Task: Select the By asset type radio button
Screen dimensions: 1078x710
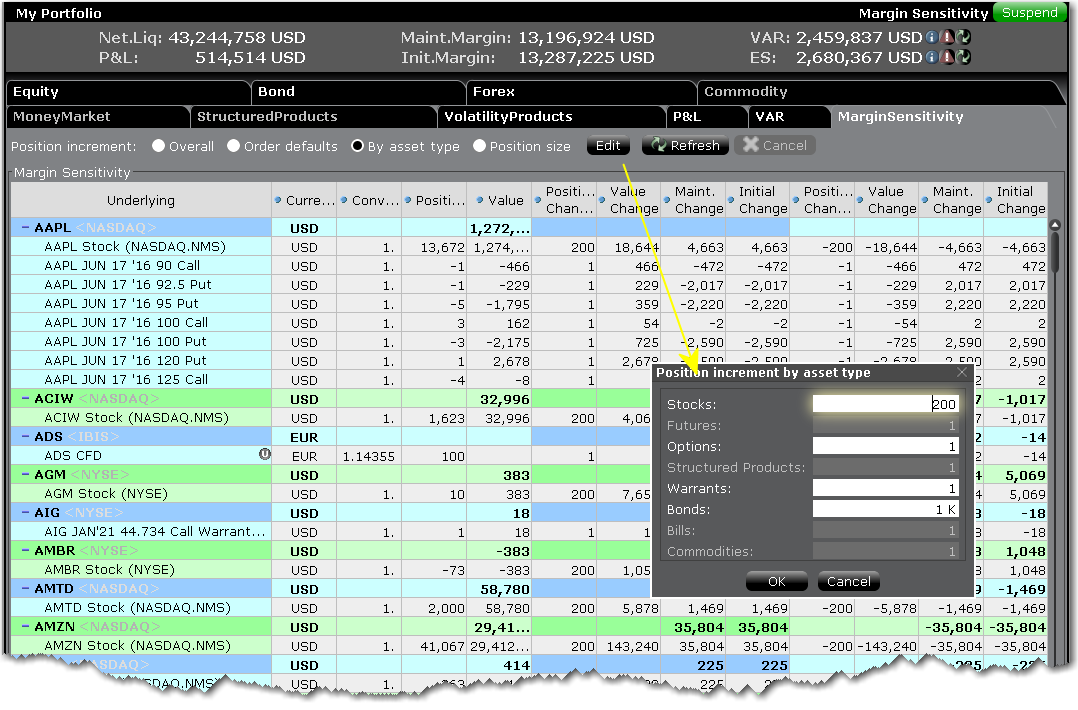Action: 358,146
